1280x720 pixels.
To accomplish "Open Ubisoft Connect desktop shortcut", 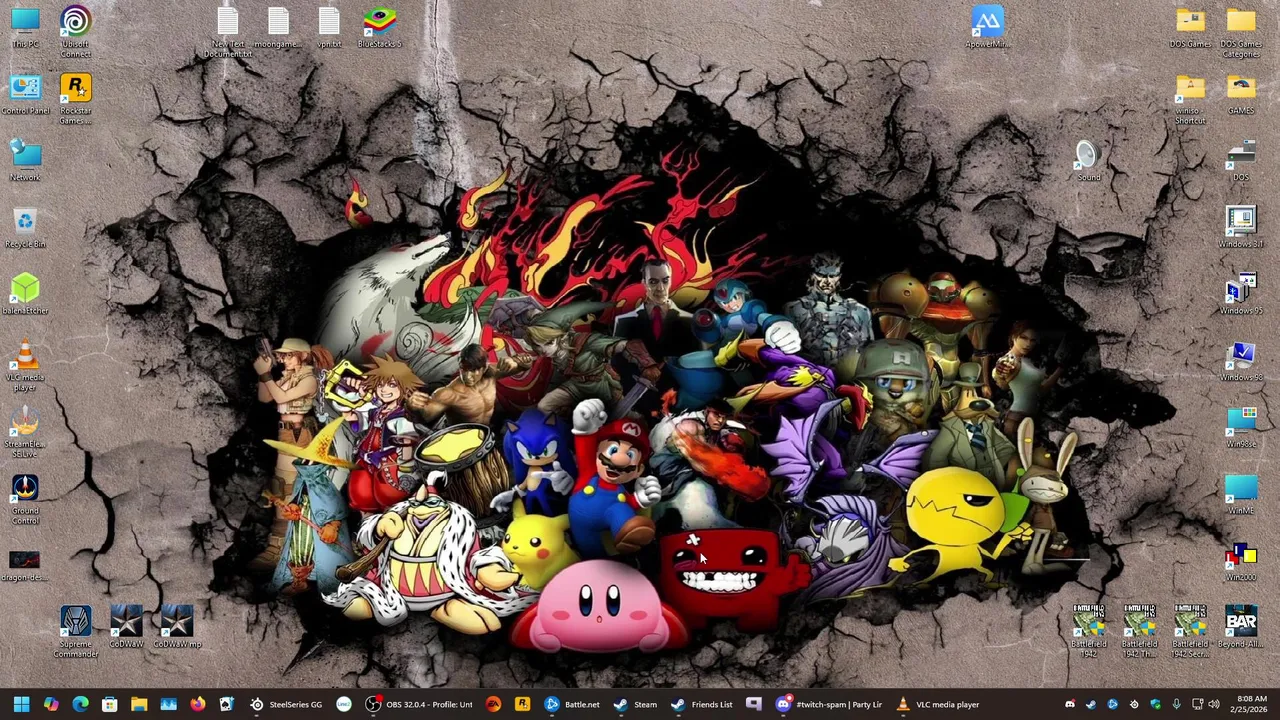I will point(75,32).
